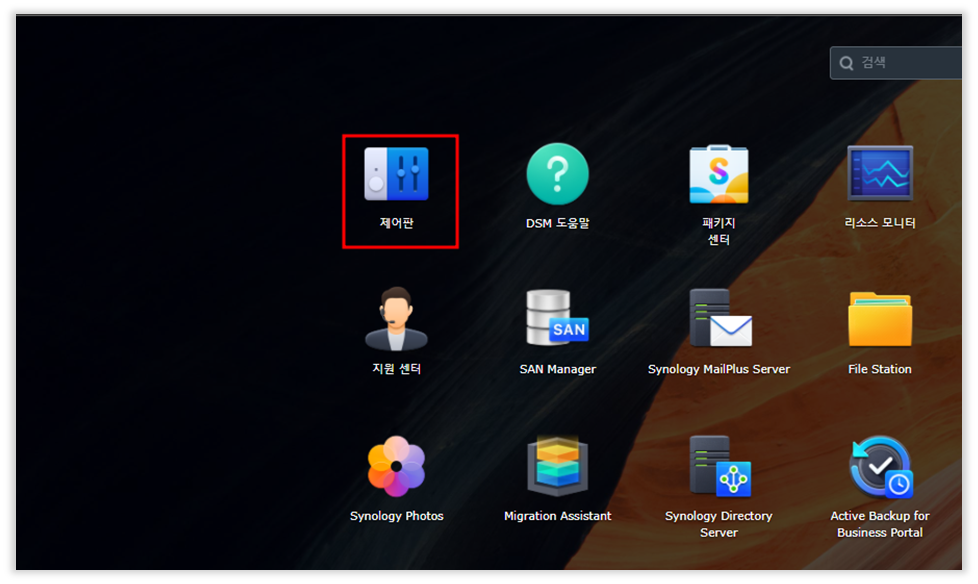Screen dimensions: 978x584
Task: Click the Migration Assistant text label
Action: pos(558,516)
